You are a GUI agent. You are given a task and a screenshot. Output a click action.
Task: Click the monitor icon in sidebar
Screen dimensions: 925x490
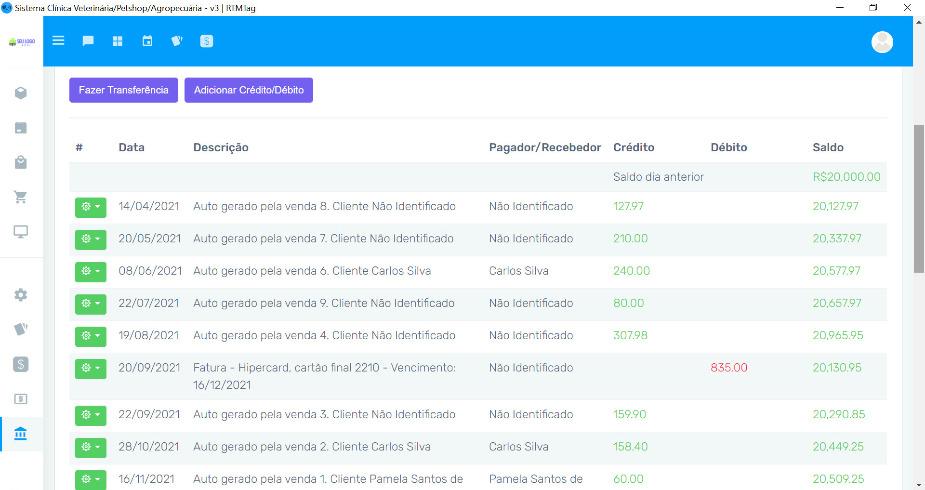pos(21,231)
